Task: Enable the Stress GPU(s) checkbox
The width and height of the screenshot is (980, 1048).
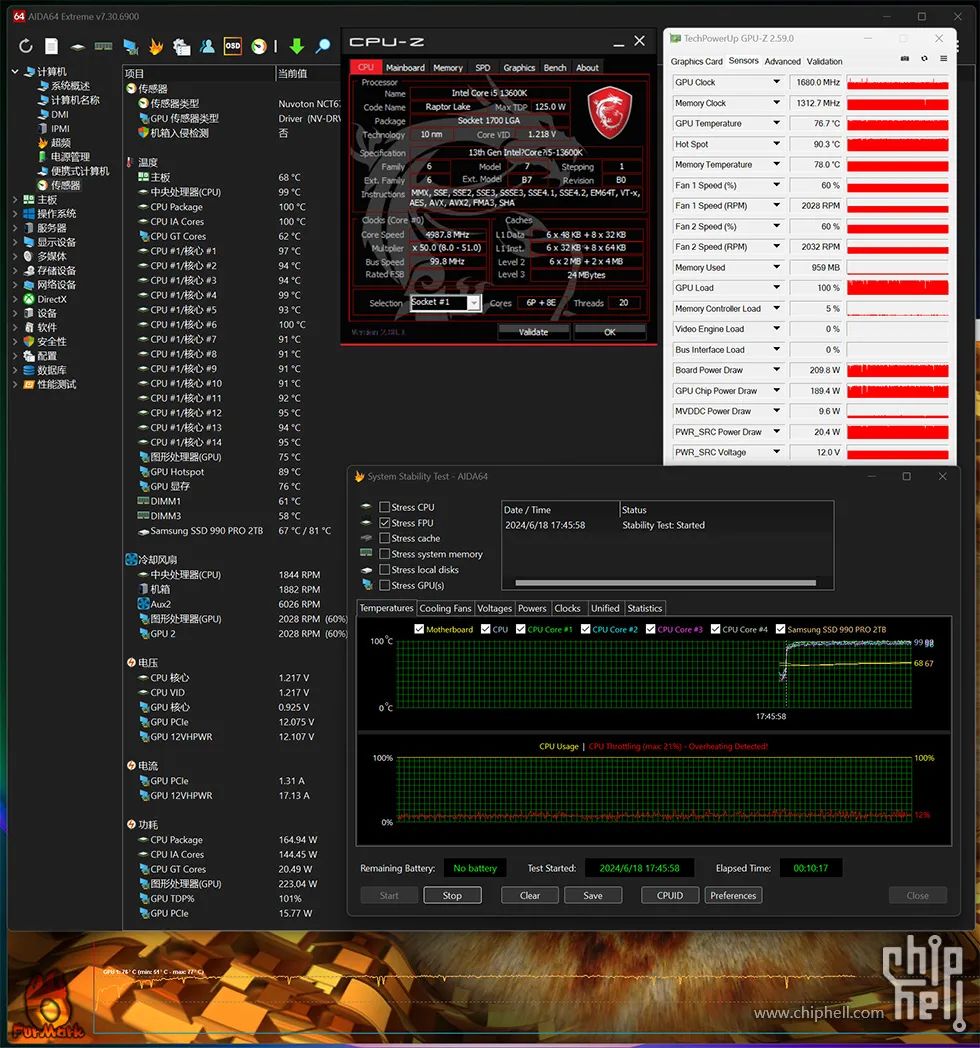Action: coord(384,585)
